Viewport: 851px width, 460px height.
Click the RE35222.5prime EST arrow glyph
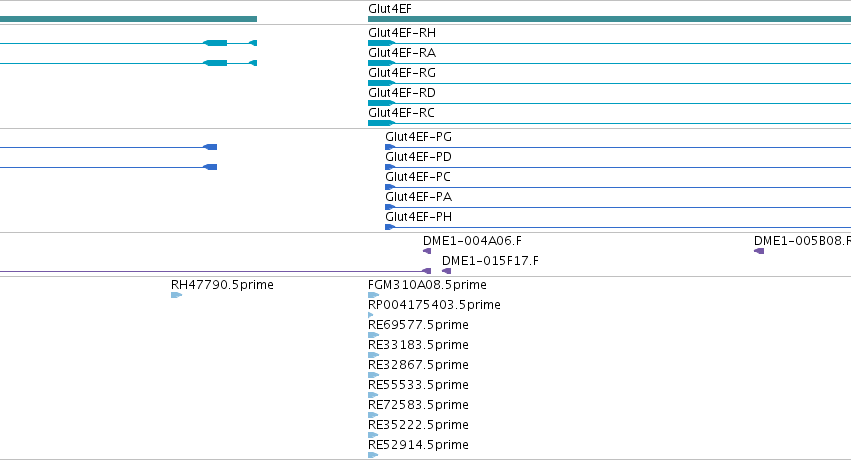(373, 436)
